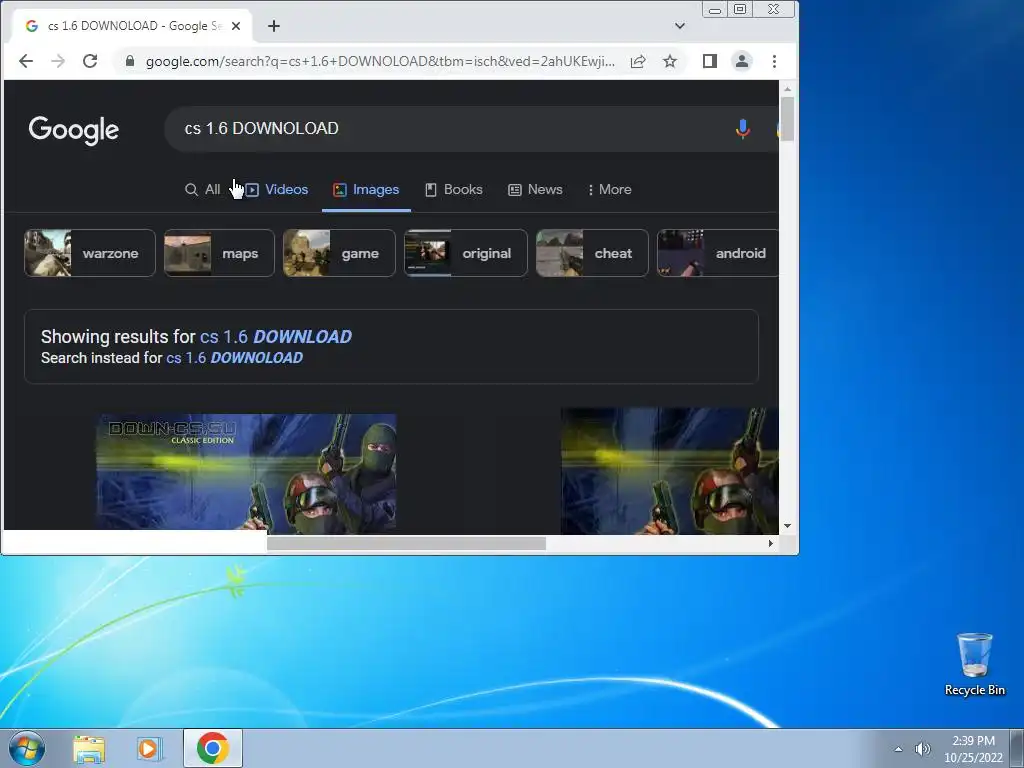Switch to the News results tab

tap(536, 189)
